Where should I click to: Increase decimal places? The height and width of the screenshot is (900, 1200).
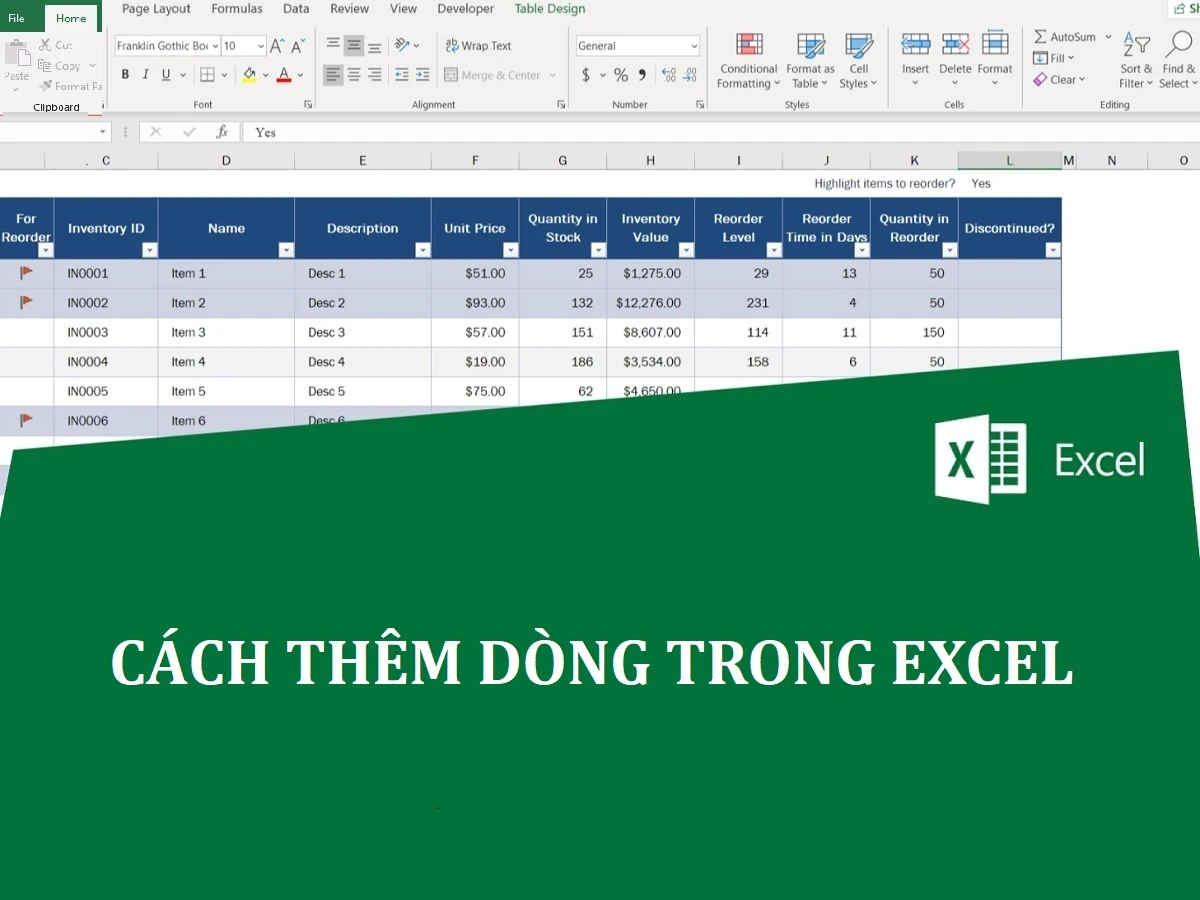point(668,75)
